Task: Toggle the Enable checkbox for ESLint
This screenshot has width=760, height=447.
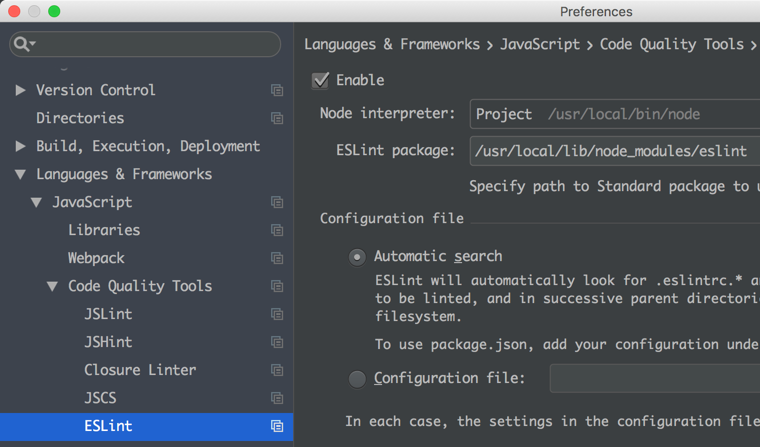Action: tap(321, 80)
